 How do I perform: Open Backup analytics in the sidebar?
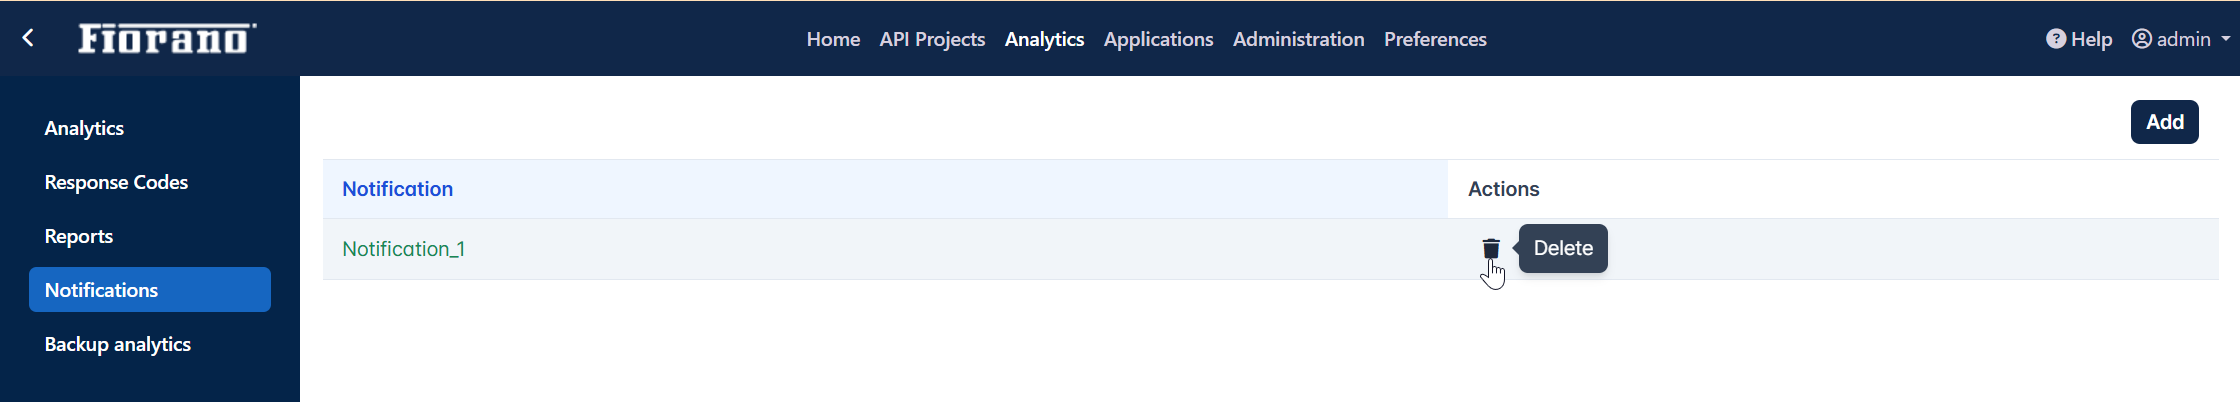118,344
